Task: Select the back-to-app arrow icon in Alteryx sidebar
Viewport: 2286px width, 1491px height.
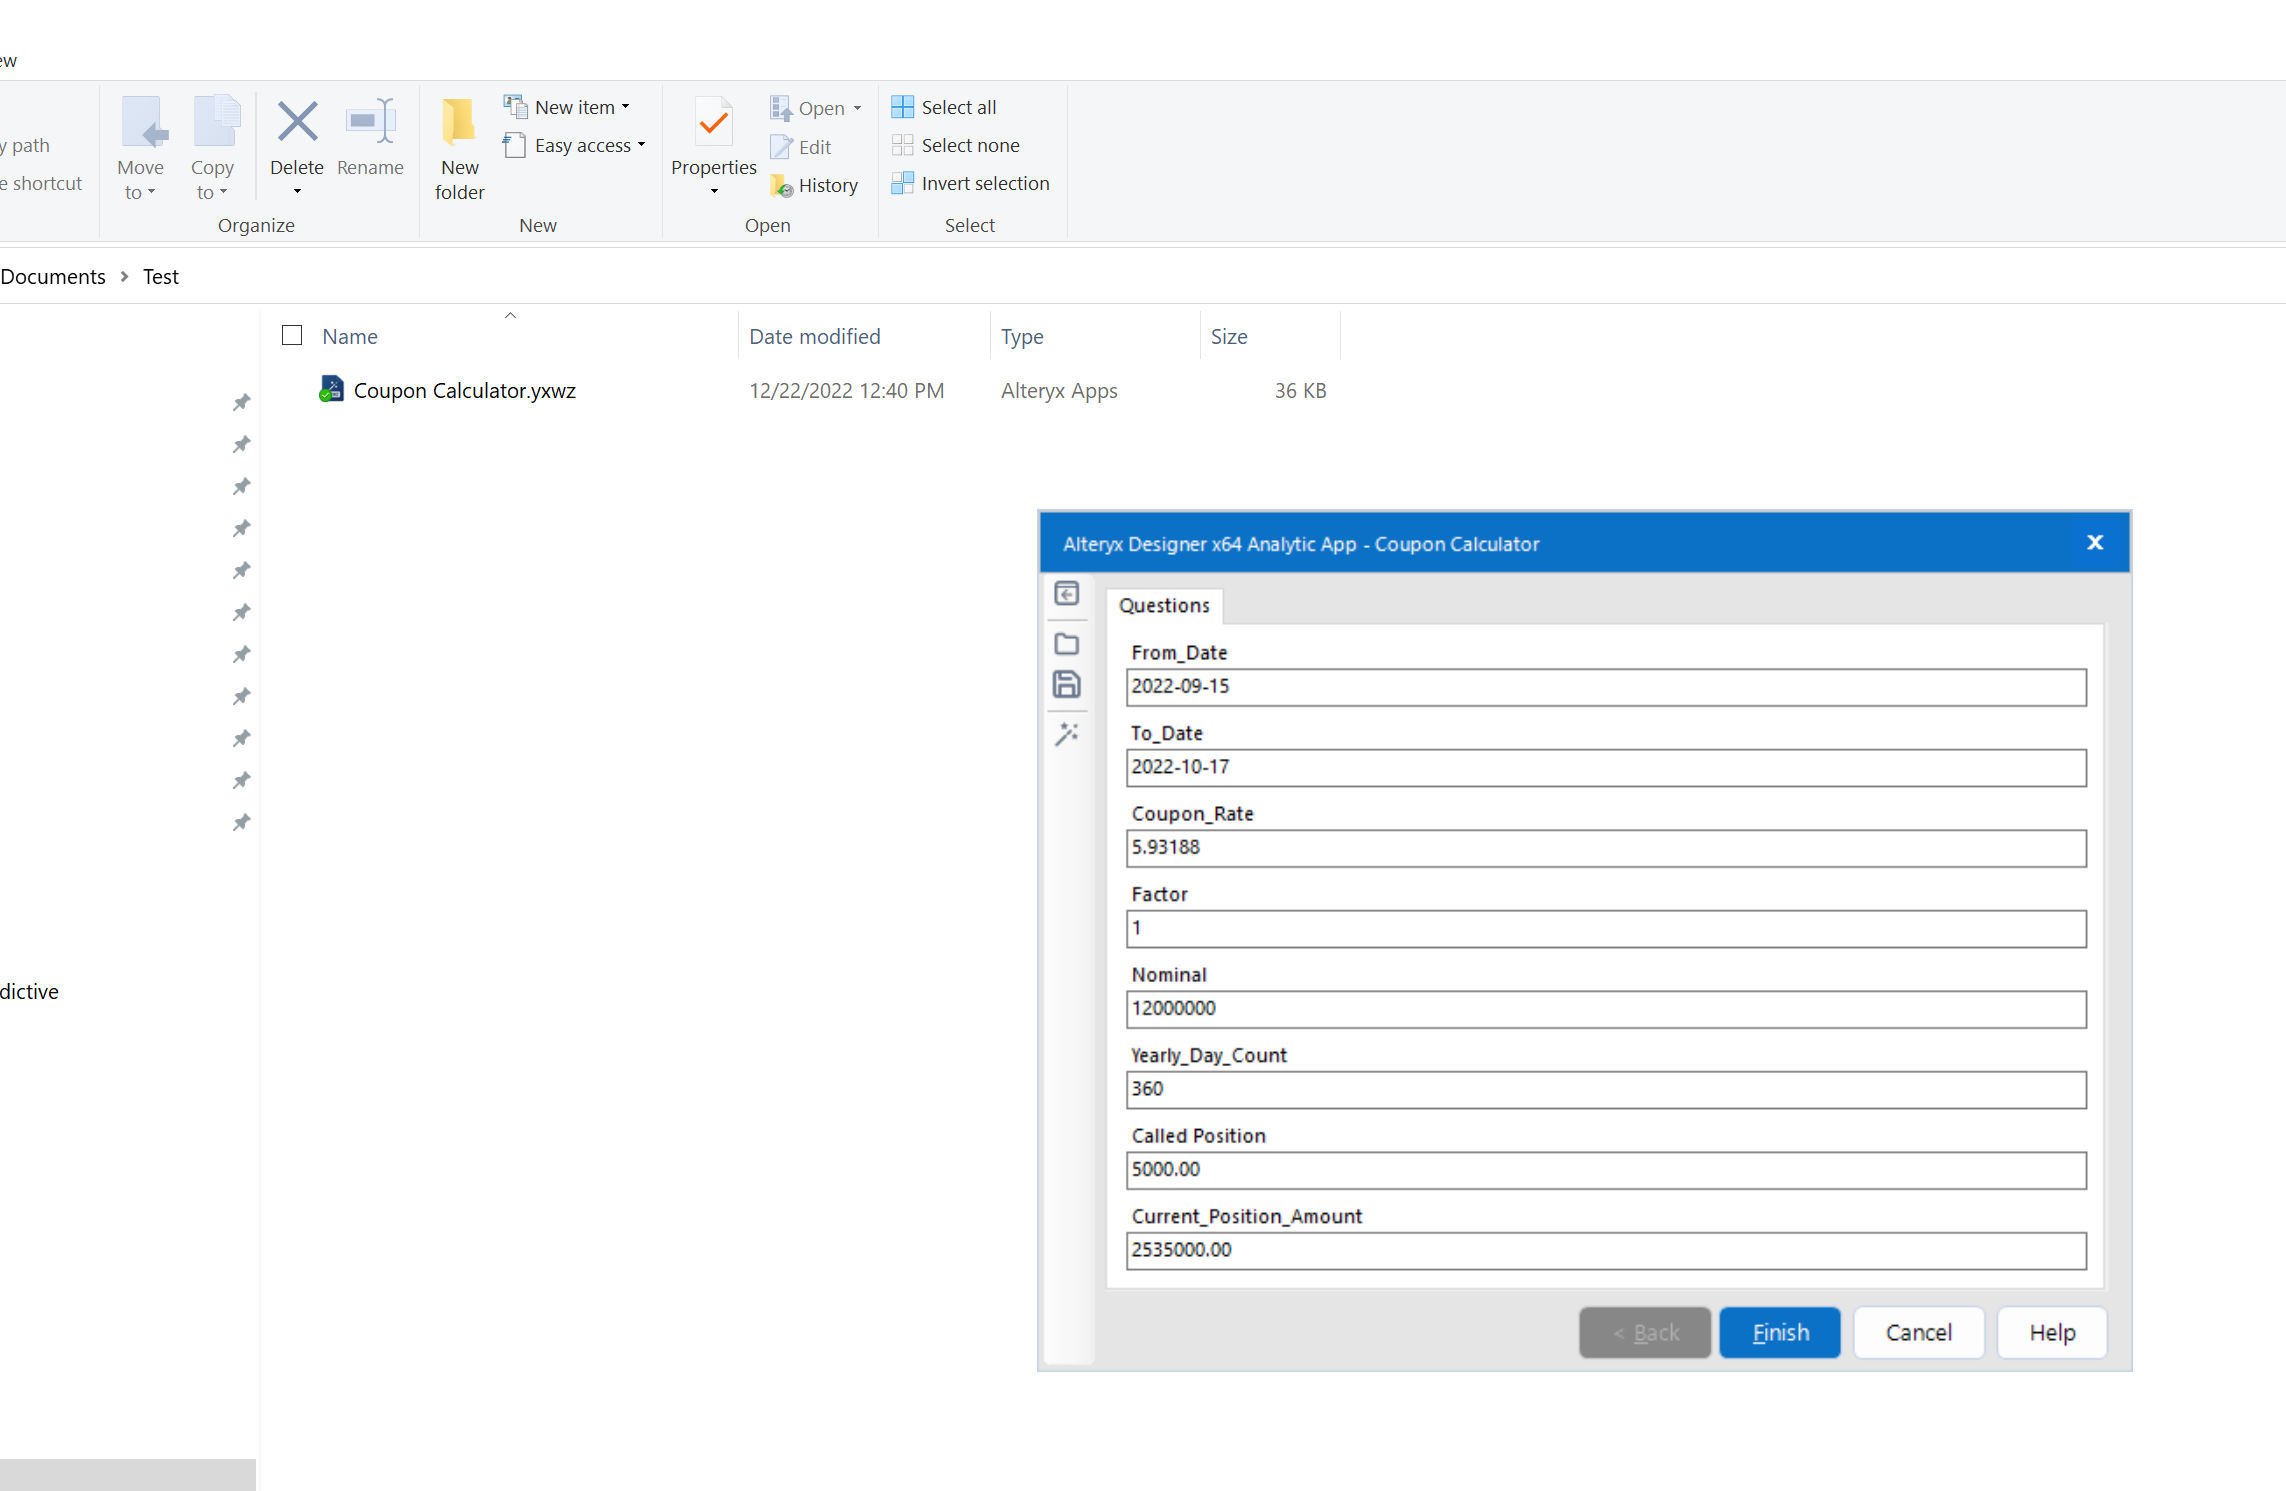Action: pyautogui.click(x=1067, y=594)
